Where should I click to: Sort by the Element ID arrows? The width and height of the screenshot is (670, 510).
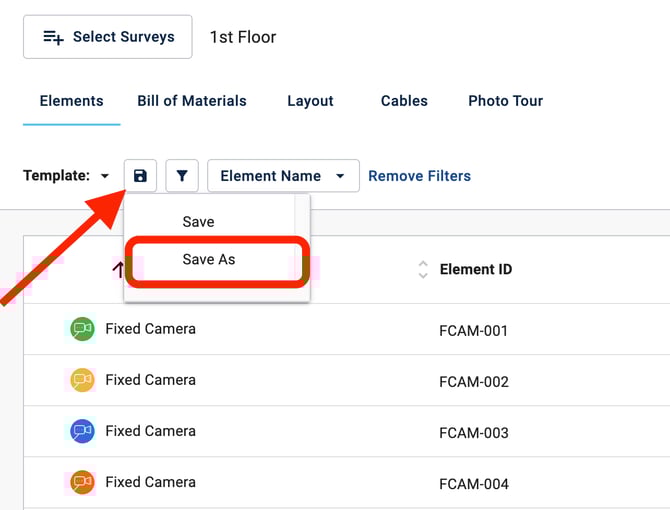click(423, 269)
